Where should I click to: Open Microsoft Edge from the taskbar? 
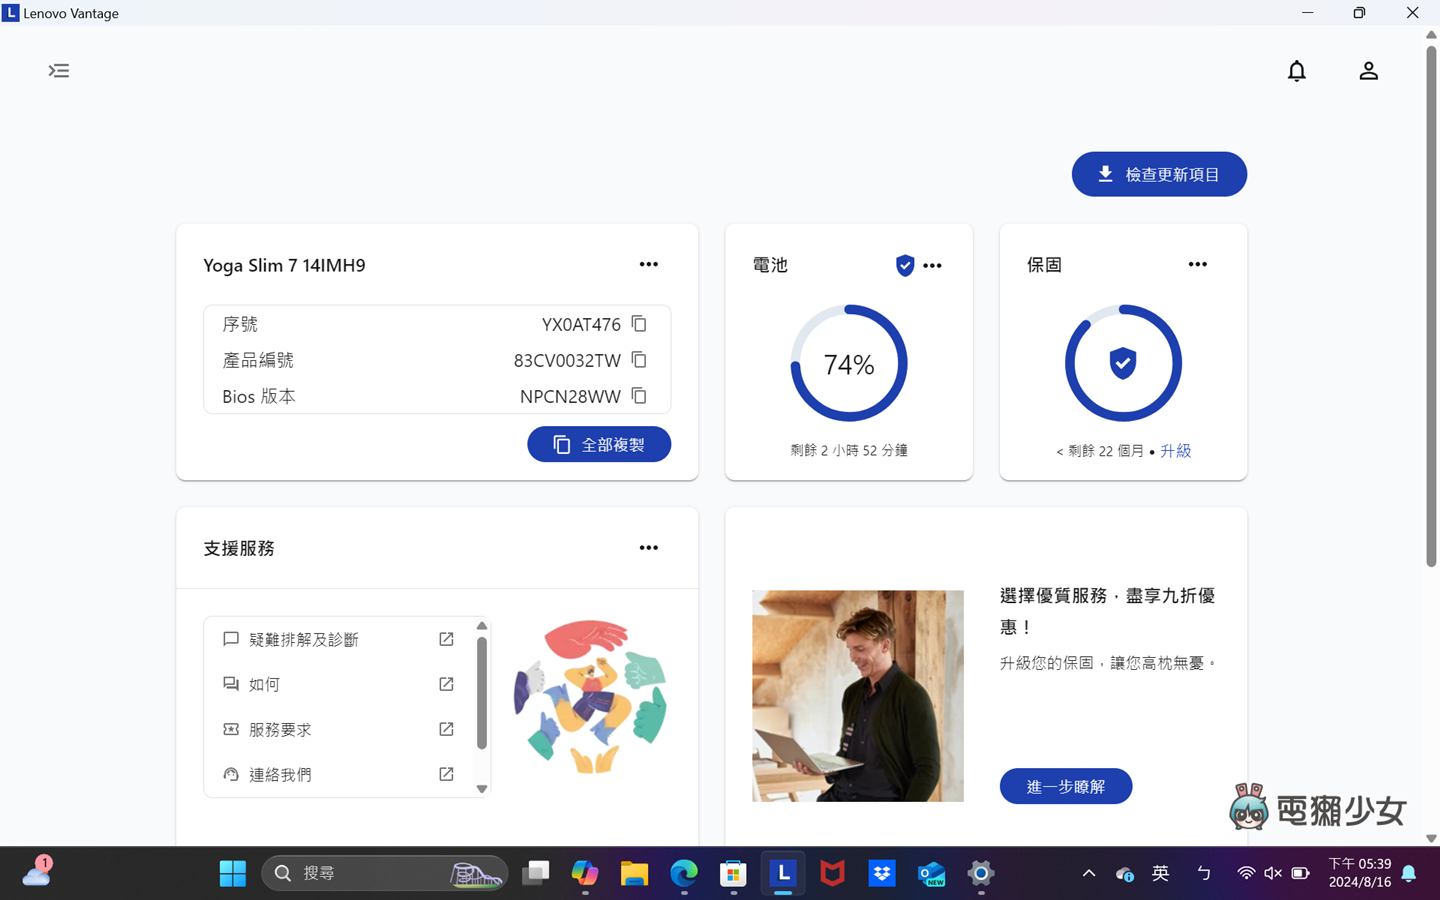tap(684, 873)
